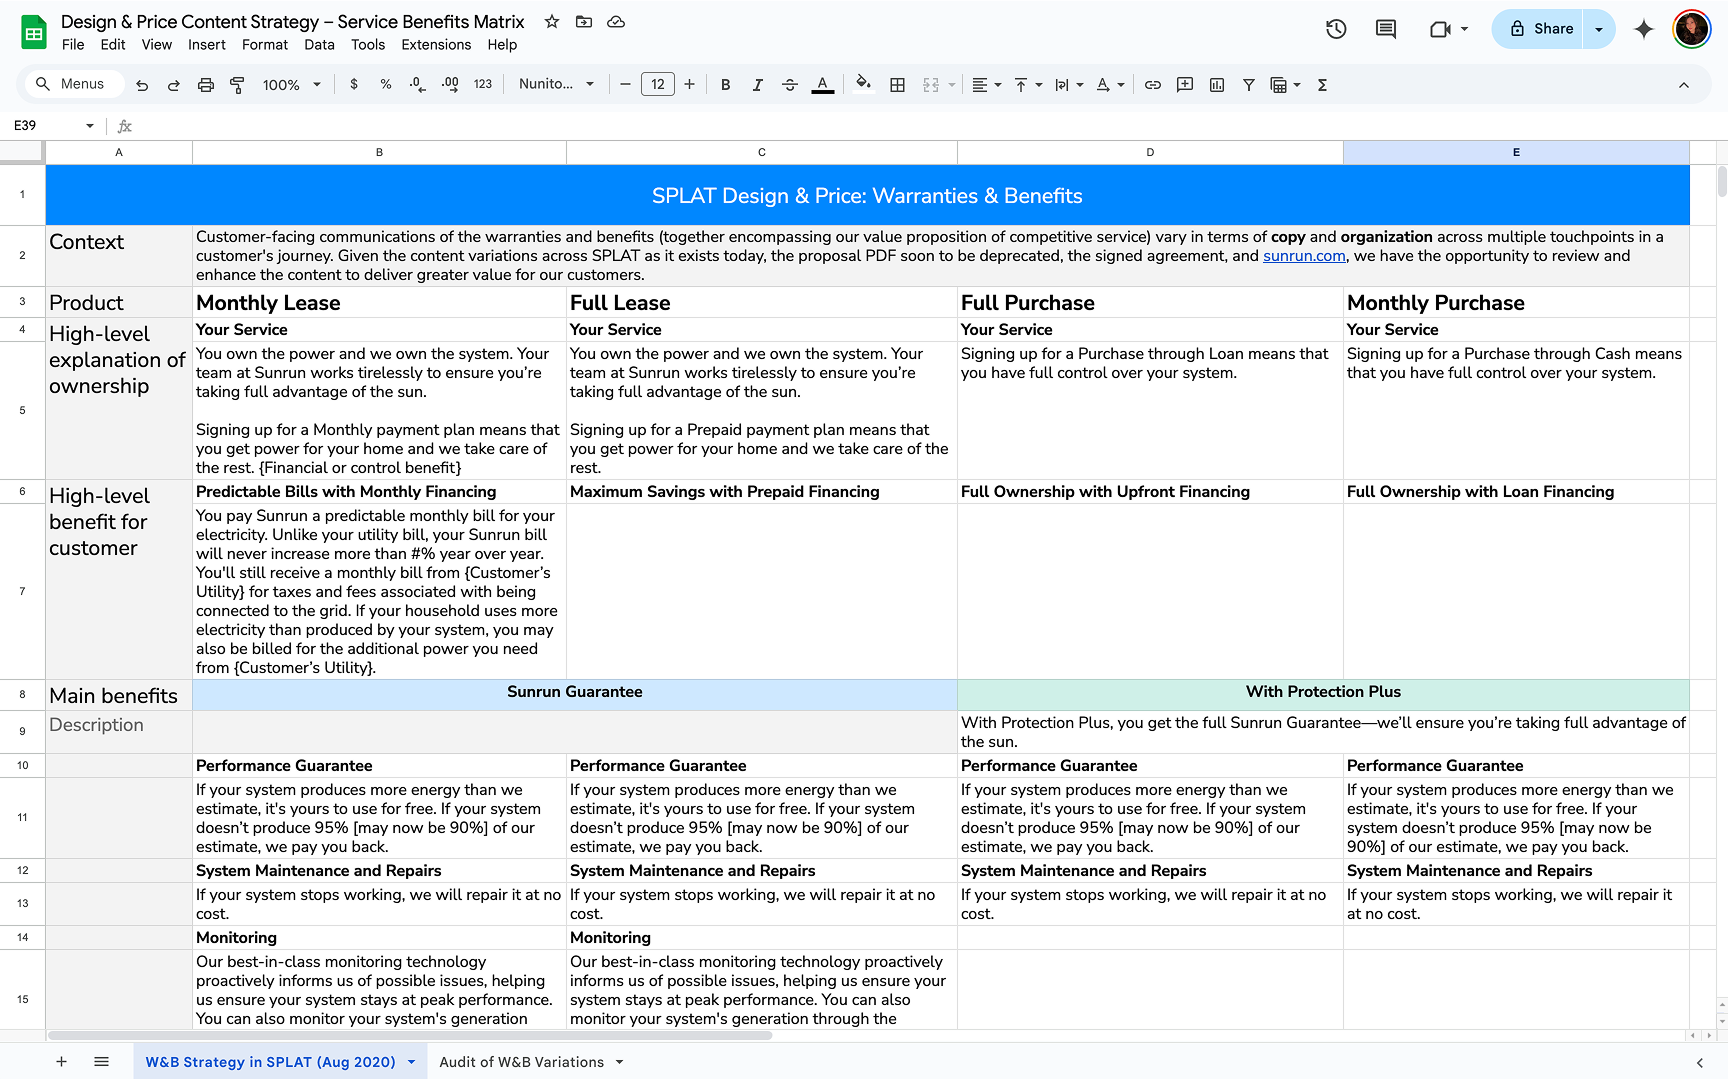Viewport: 1728px width, 1079px height.
Task: Collapse toolbar with up chevron
Action: tap(1684, 85)
